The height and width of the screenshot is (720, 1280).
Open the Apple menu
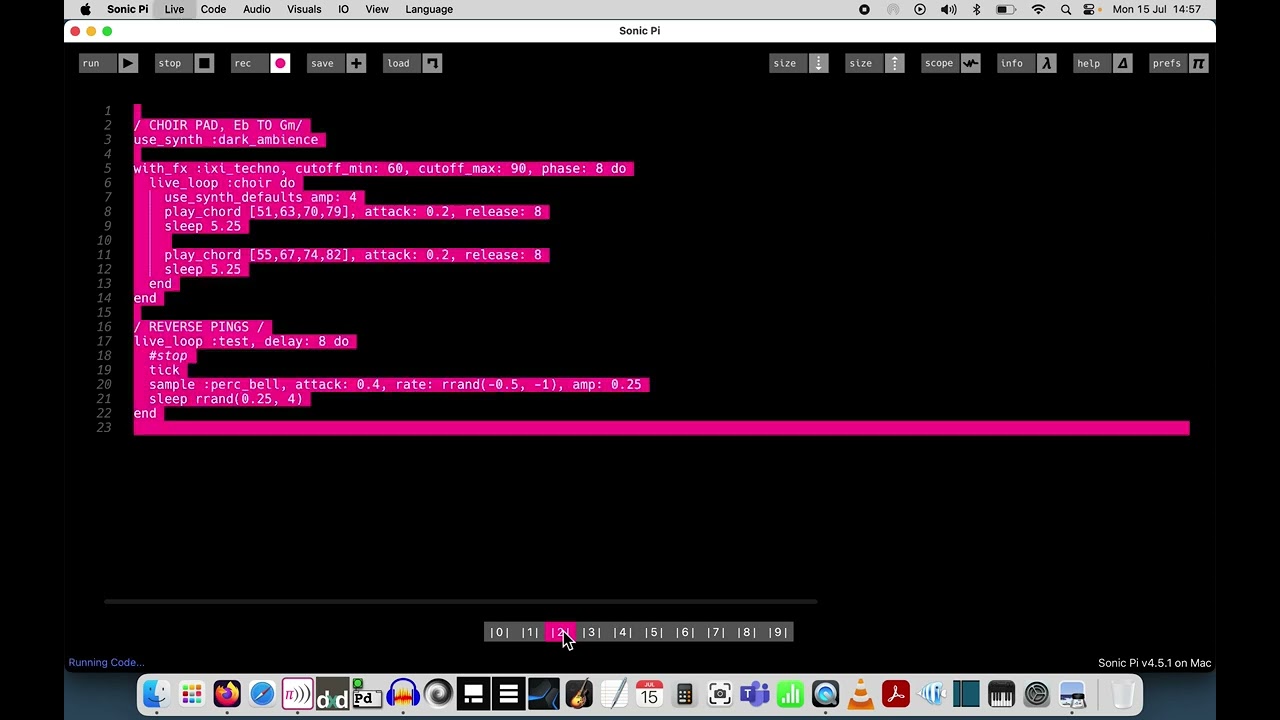[x=85, y=9]
